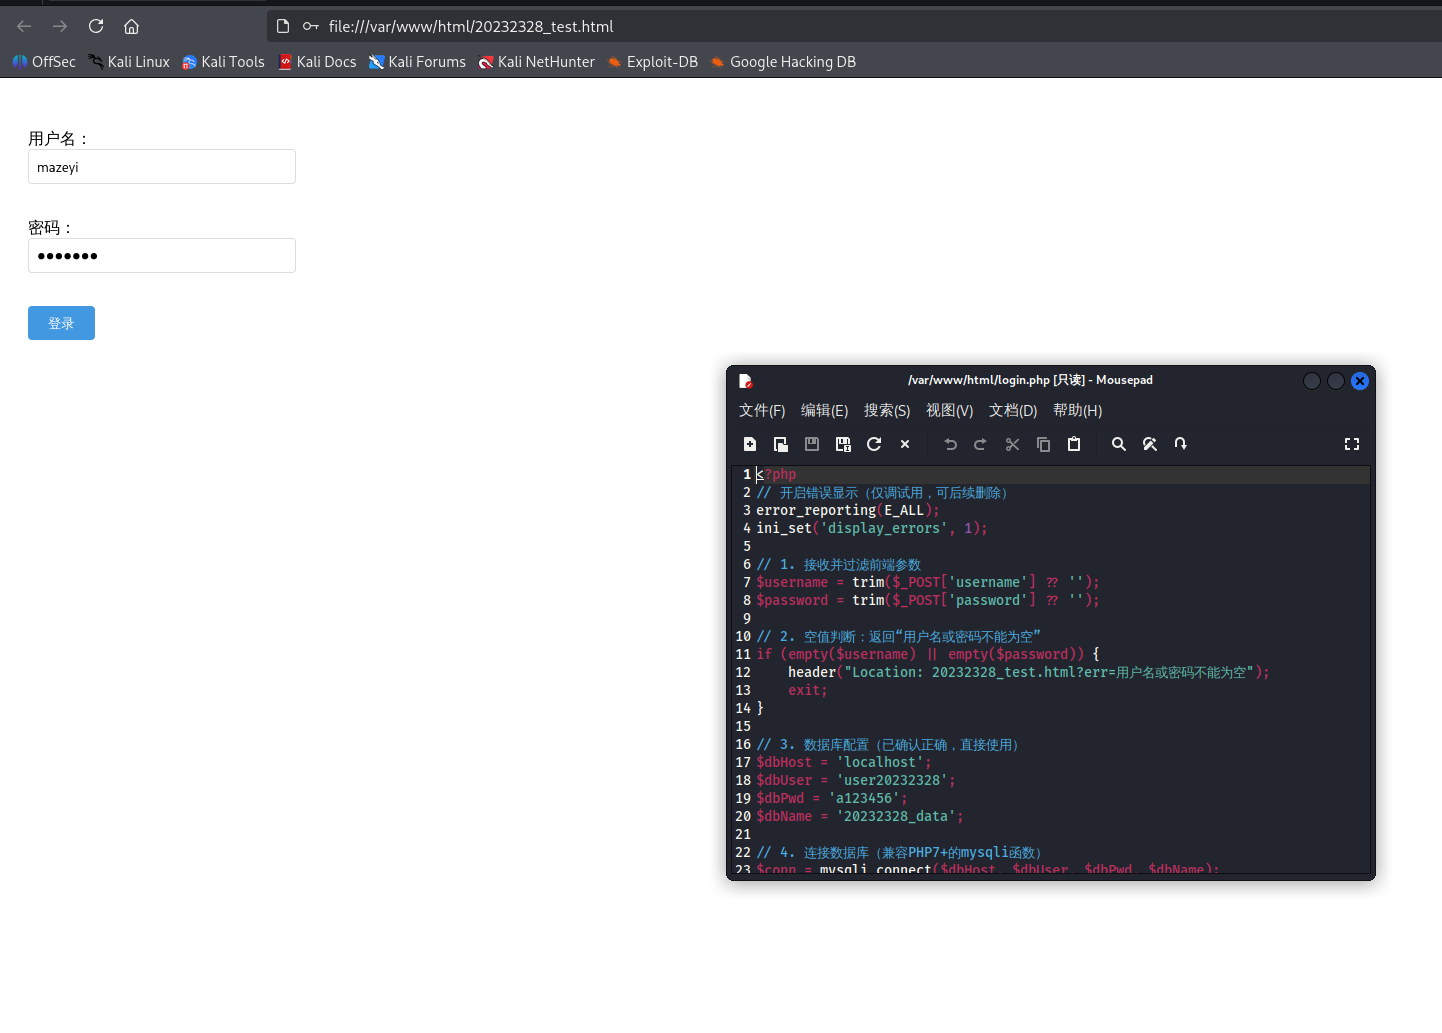This screenshot has width=1442, height=1033.
Task: Open the Kali Tools bookmark
Action: [x=223, y=62]
